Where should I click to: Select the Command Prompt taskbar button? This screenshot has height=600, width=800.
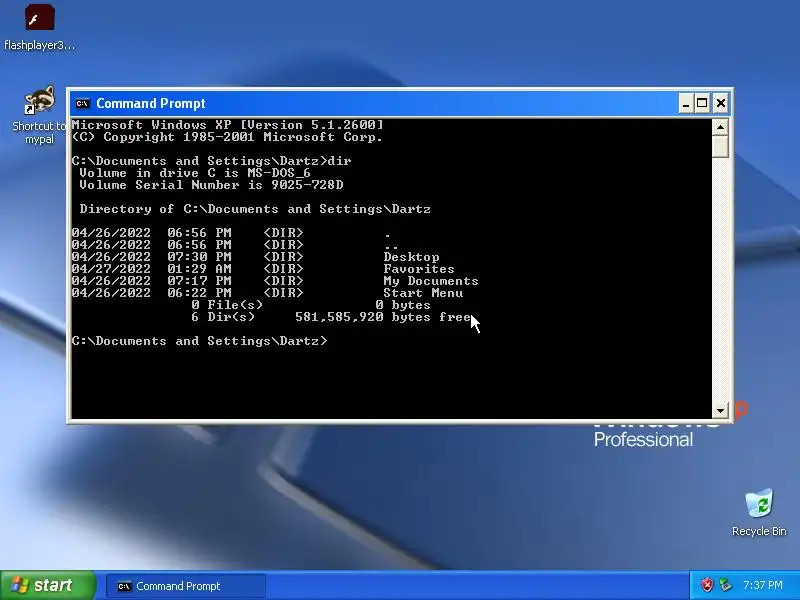(186, 586)
